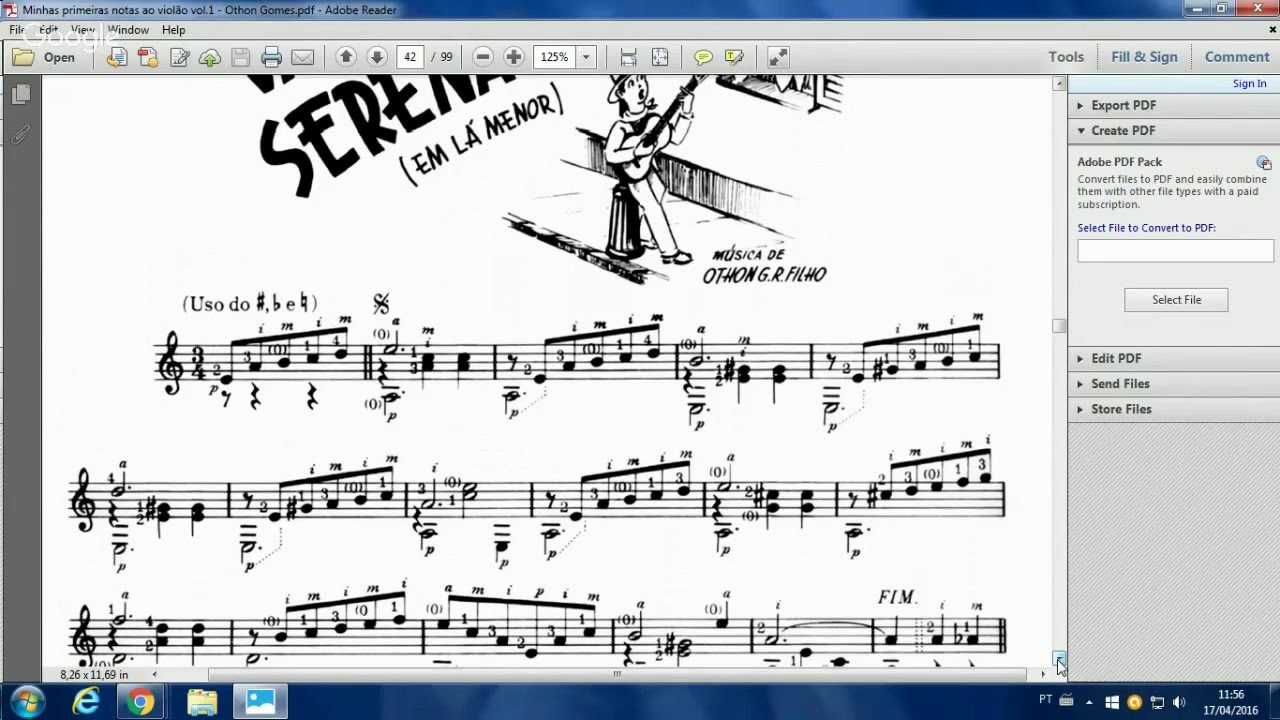The image size is (1280, 720).
Task: Click the fit width scrolling icon
Action: [628, 57]
